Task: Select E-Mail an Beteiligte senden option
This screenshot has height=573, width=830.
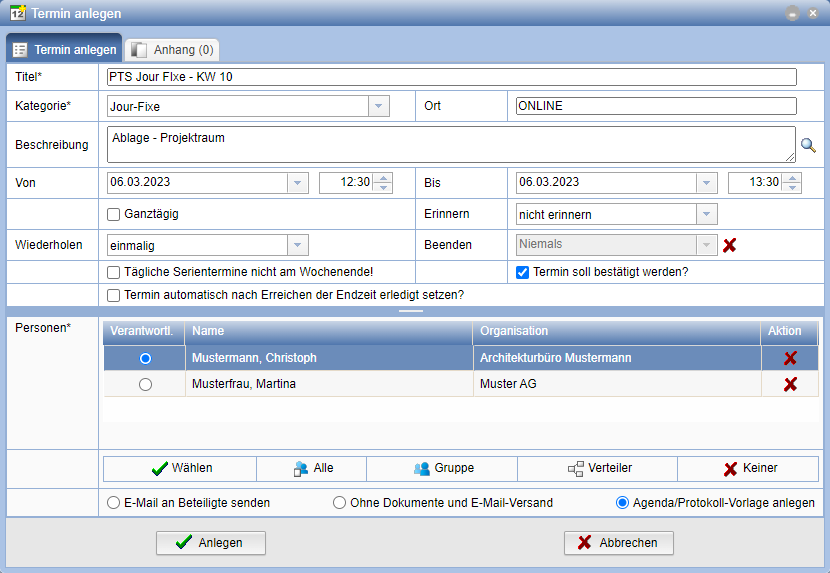Action: [114, 503]
